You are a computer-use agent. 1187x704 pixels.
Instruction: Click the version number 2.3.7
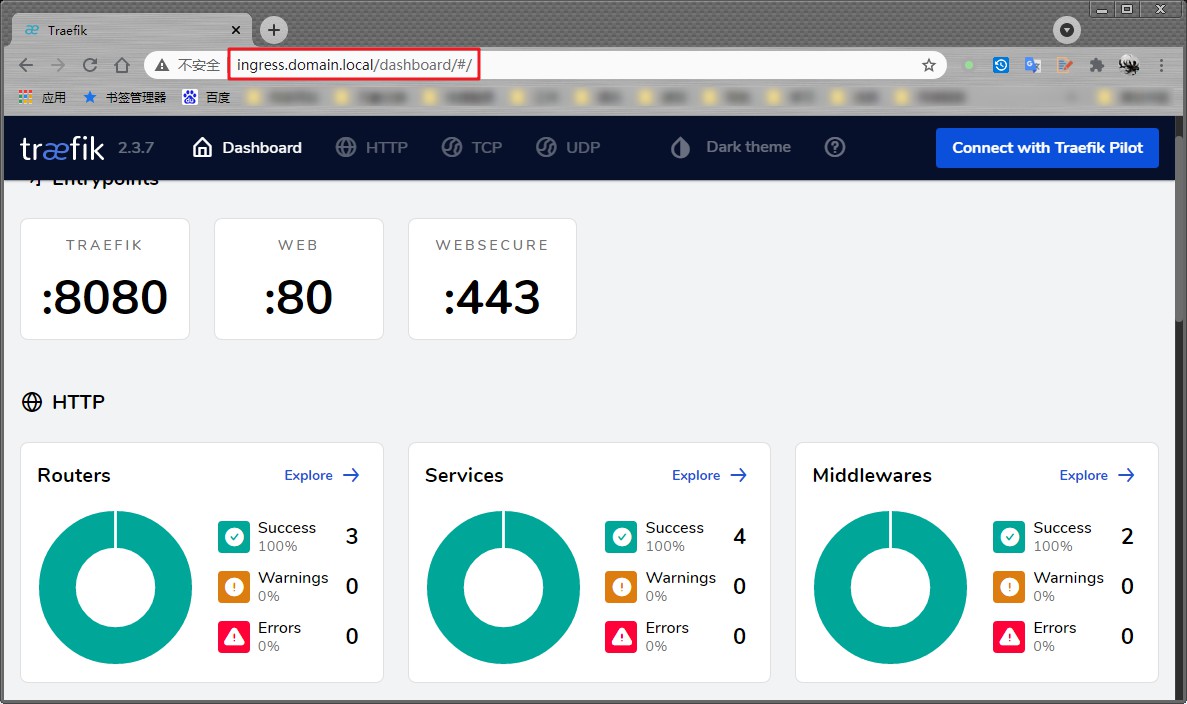[136, 148]
